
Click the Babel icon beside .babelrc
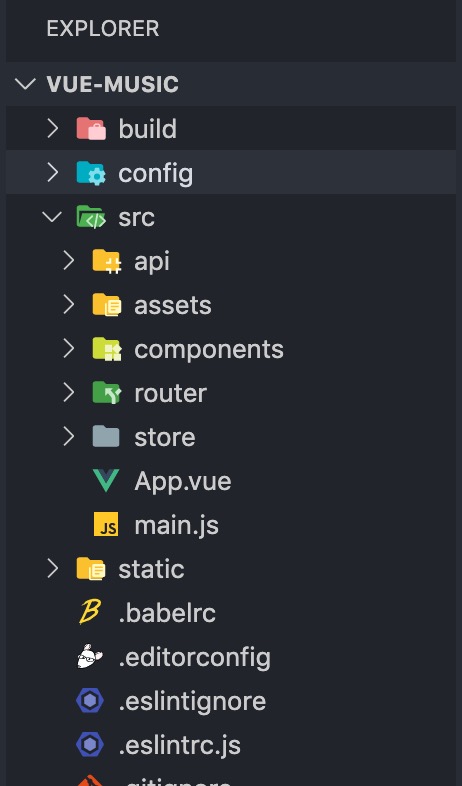point(90,613)
